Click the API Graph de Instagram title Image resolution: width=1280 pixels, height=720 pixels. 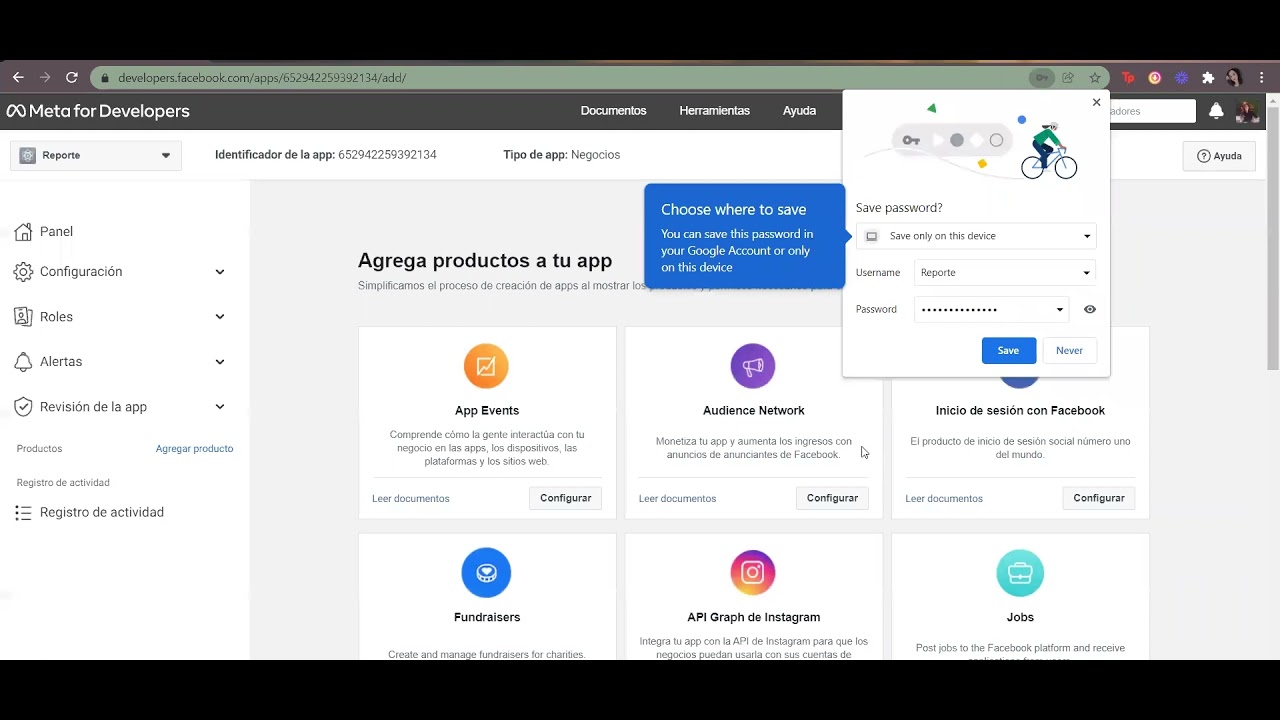pyautogui.click(x=753, y=618)
